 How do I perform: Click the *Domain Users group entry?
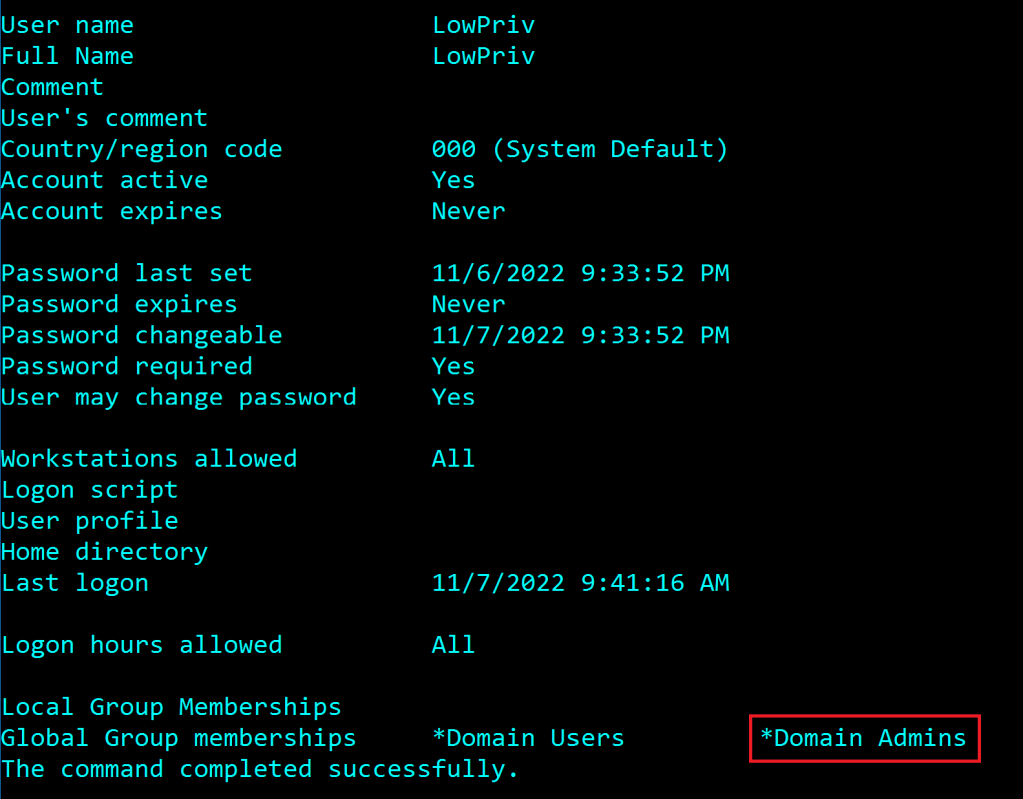(x=528, y=738)
